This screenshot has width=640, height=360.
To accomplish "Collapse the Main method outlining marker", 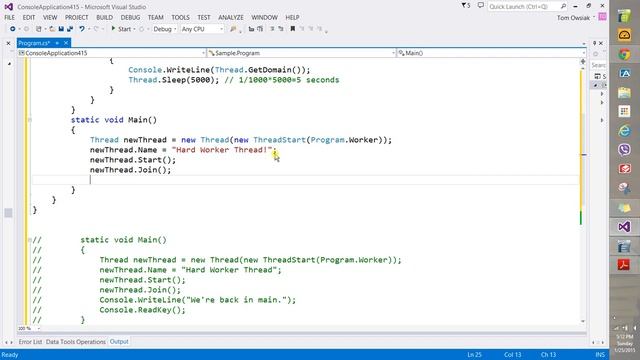I will coord(30,120).
